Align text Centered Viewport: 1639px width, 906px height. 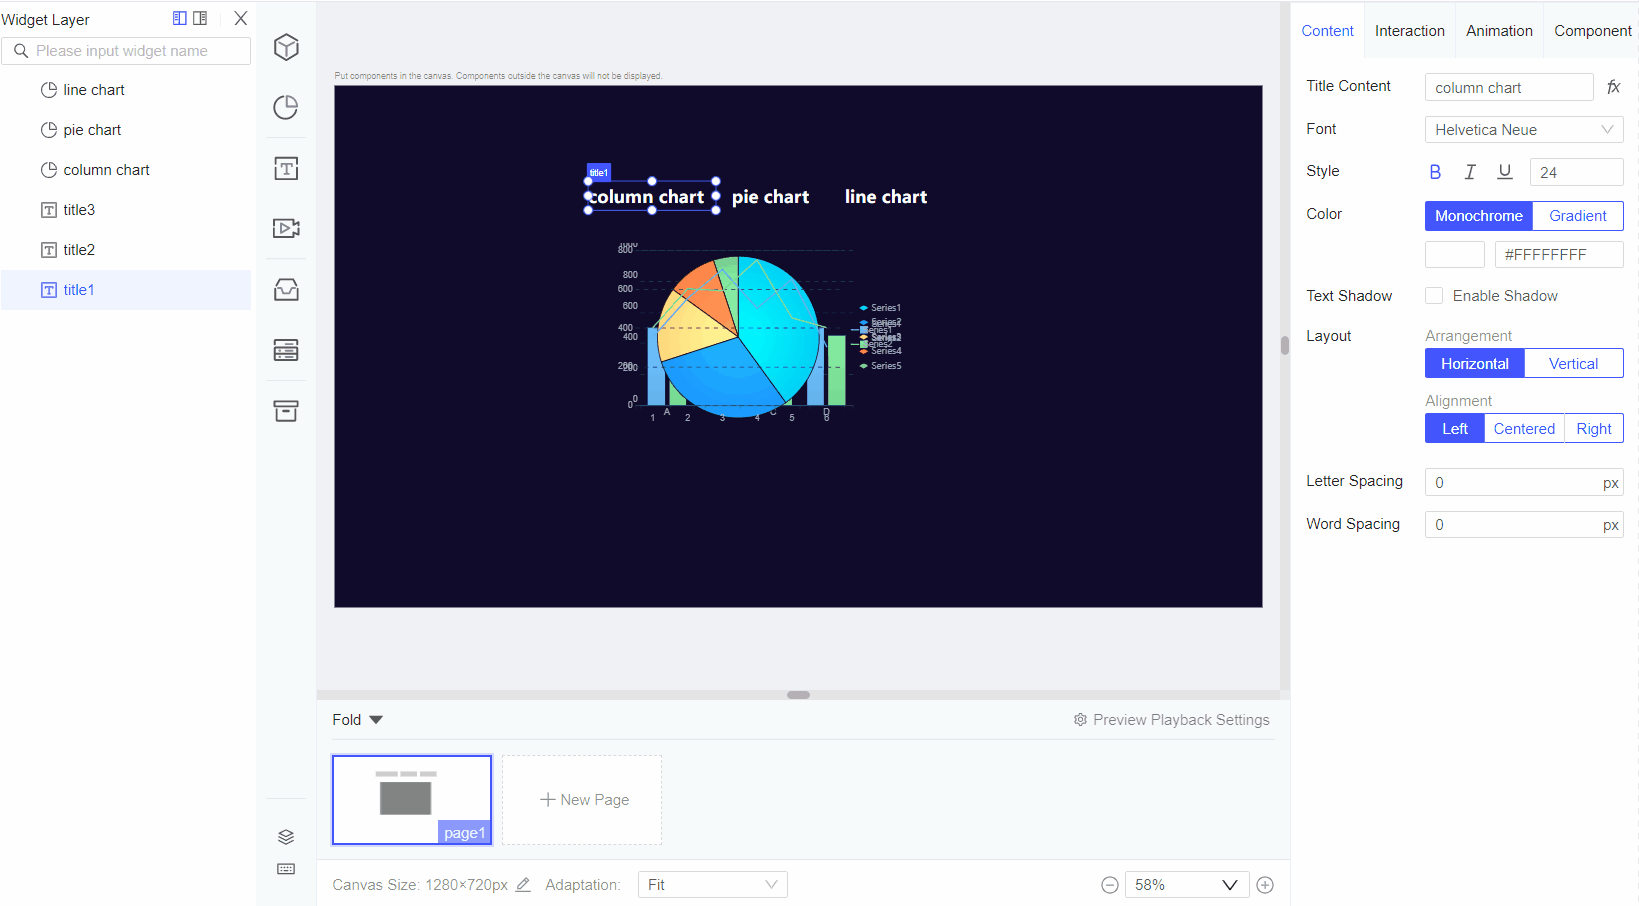[x=1524, y=429]
